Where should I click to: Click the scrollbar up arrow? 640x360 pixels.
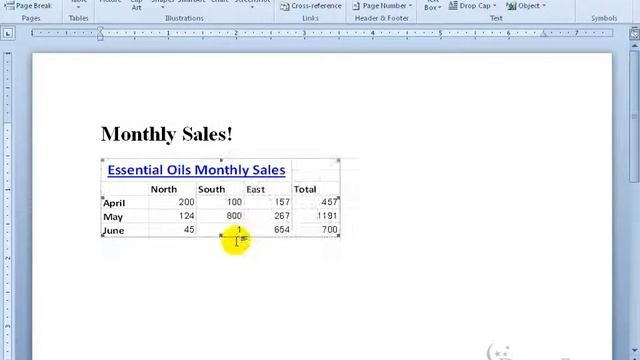[634, 46]
